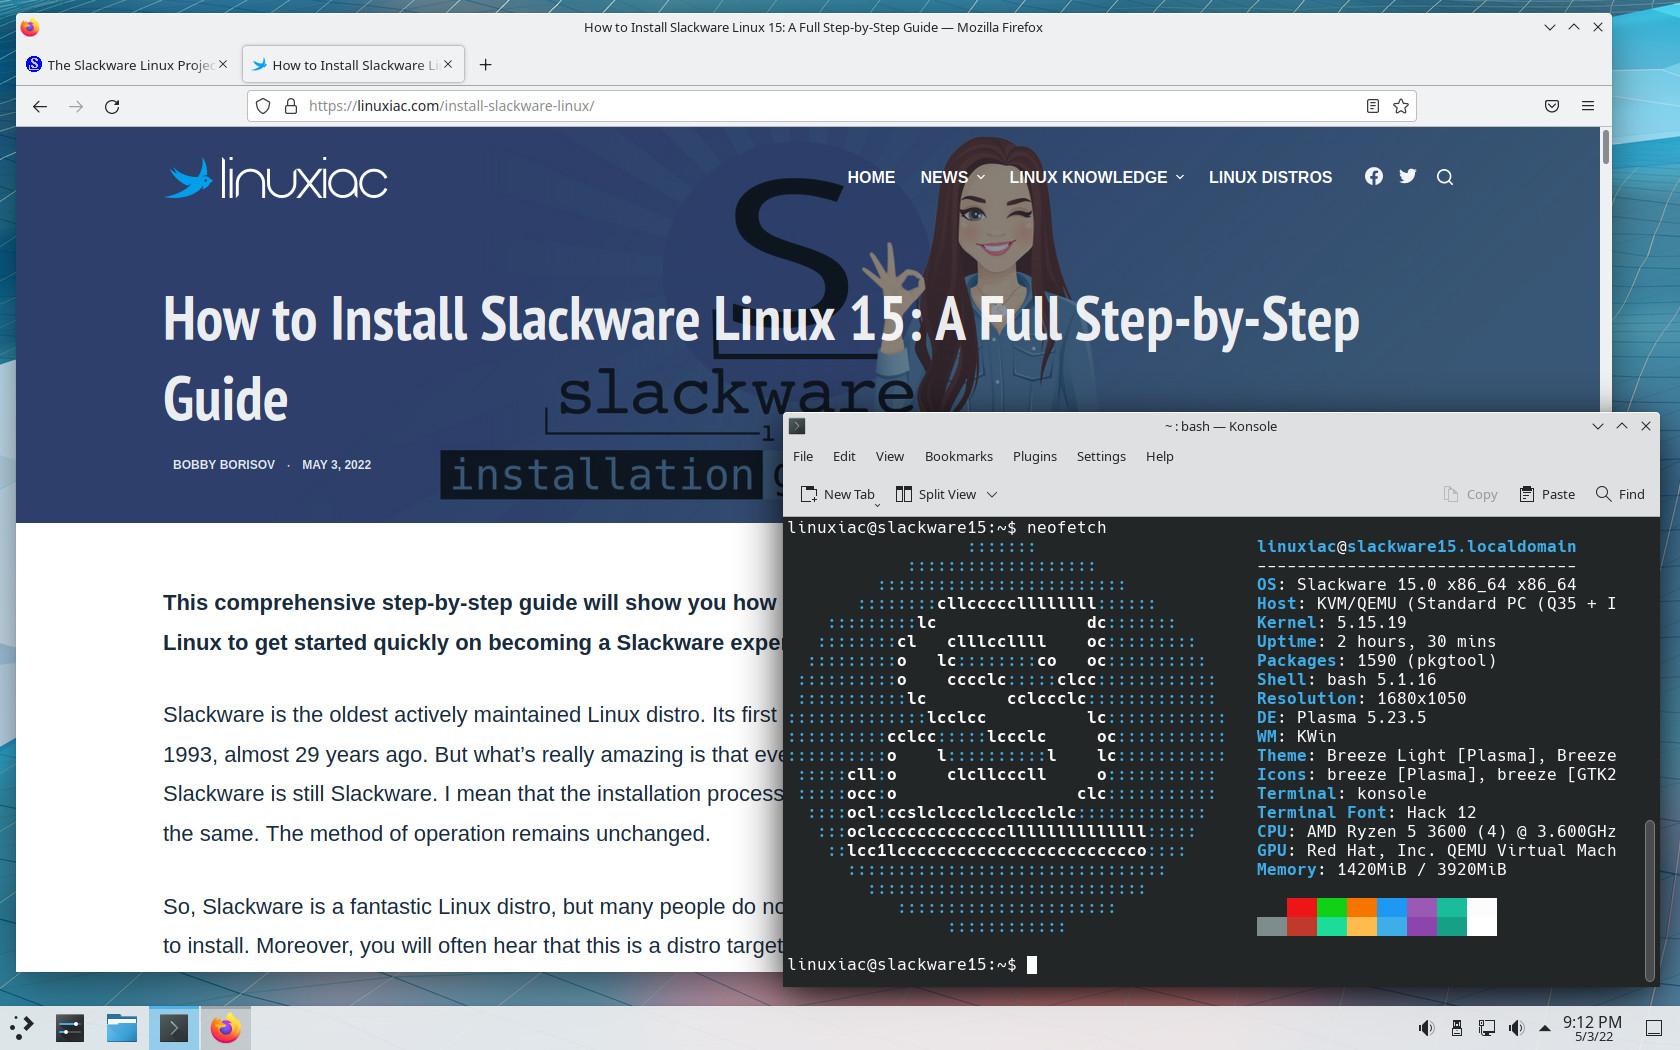1680x1050 pixels.
Task: Switch to Firefox in the taskbar
Action: (226, 1028)
